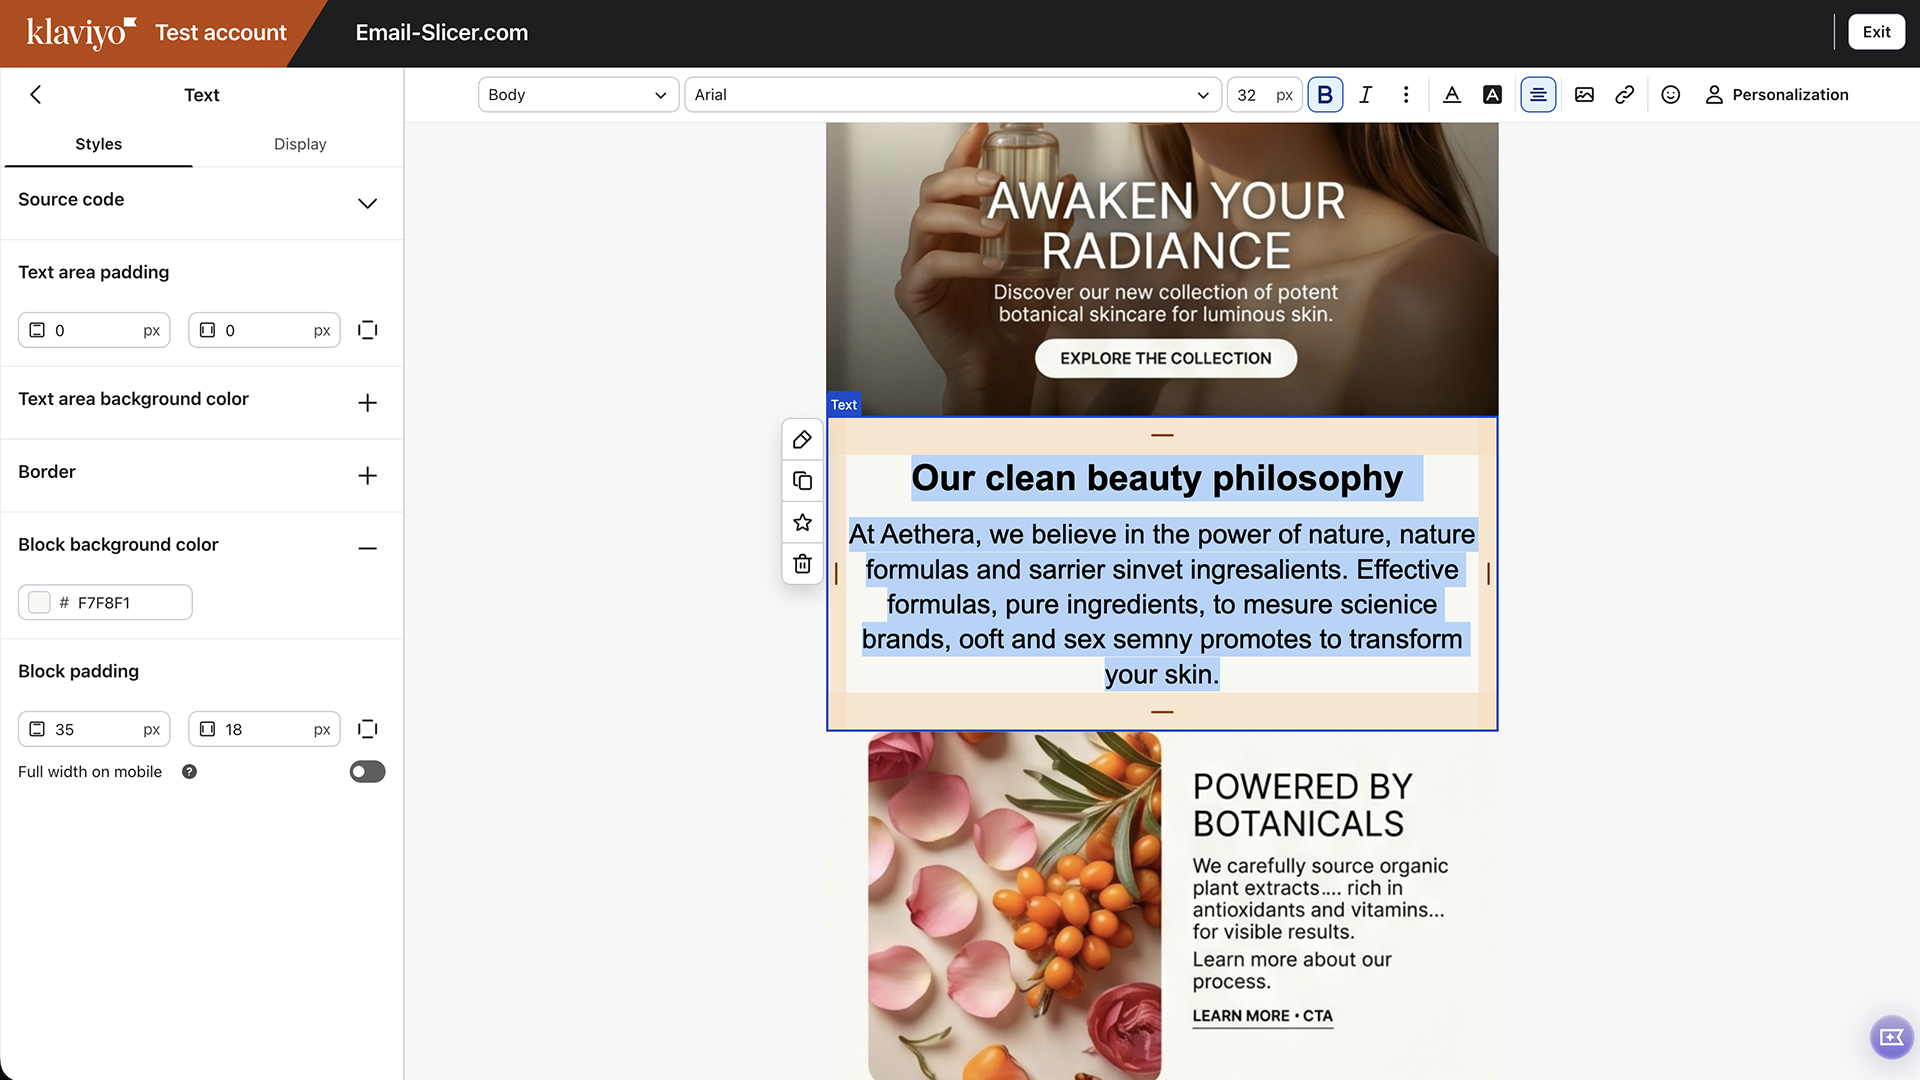Edit the text area vertical padding field

(94, 330)
